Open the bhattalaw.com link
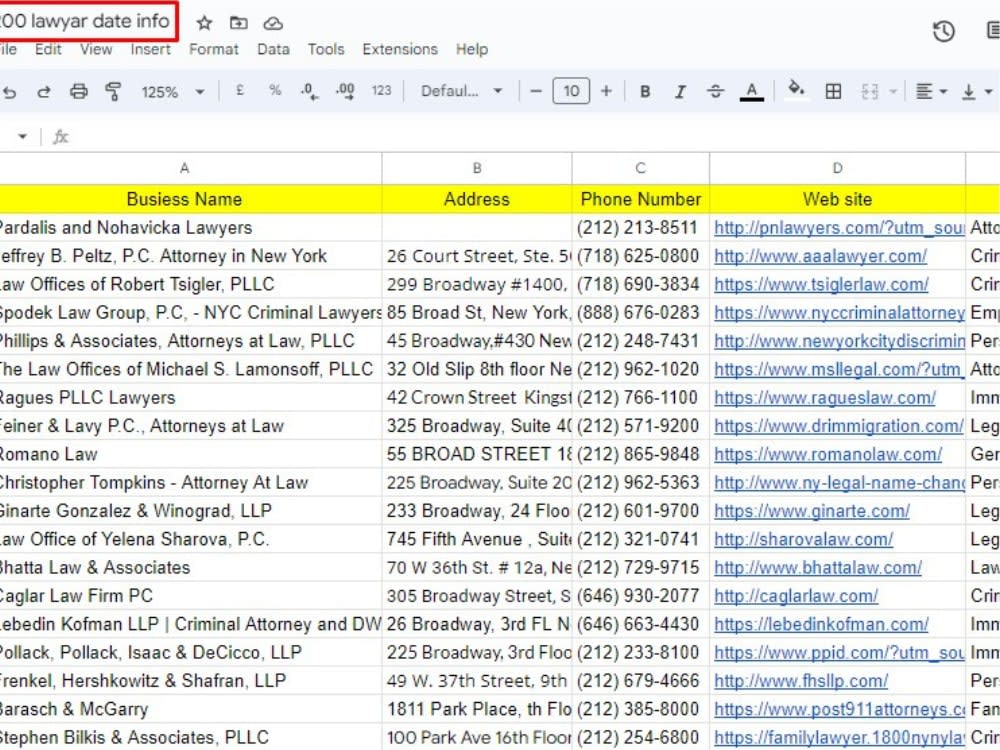Viewport: 1000px width, 750px height. click(x=818, y=568)
